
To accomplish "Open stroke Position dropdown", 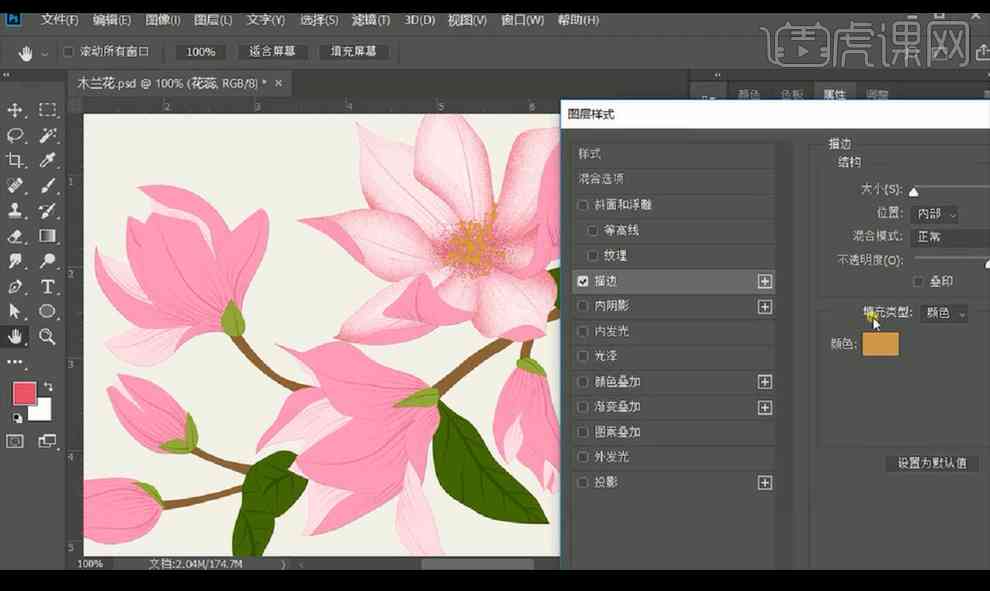I will click(x=934, y=214).
